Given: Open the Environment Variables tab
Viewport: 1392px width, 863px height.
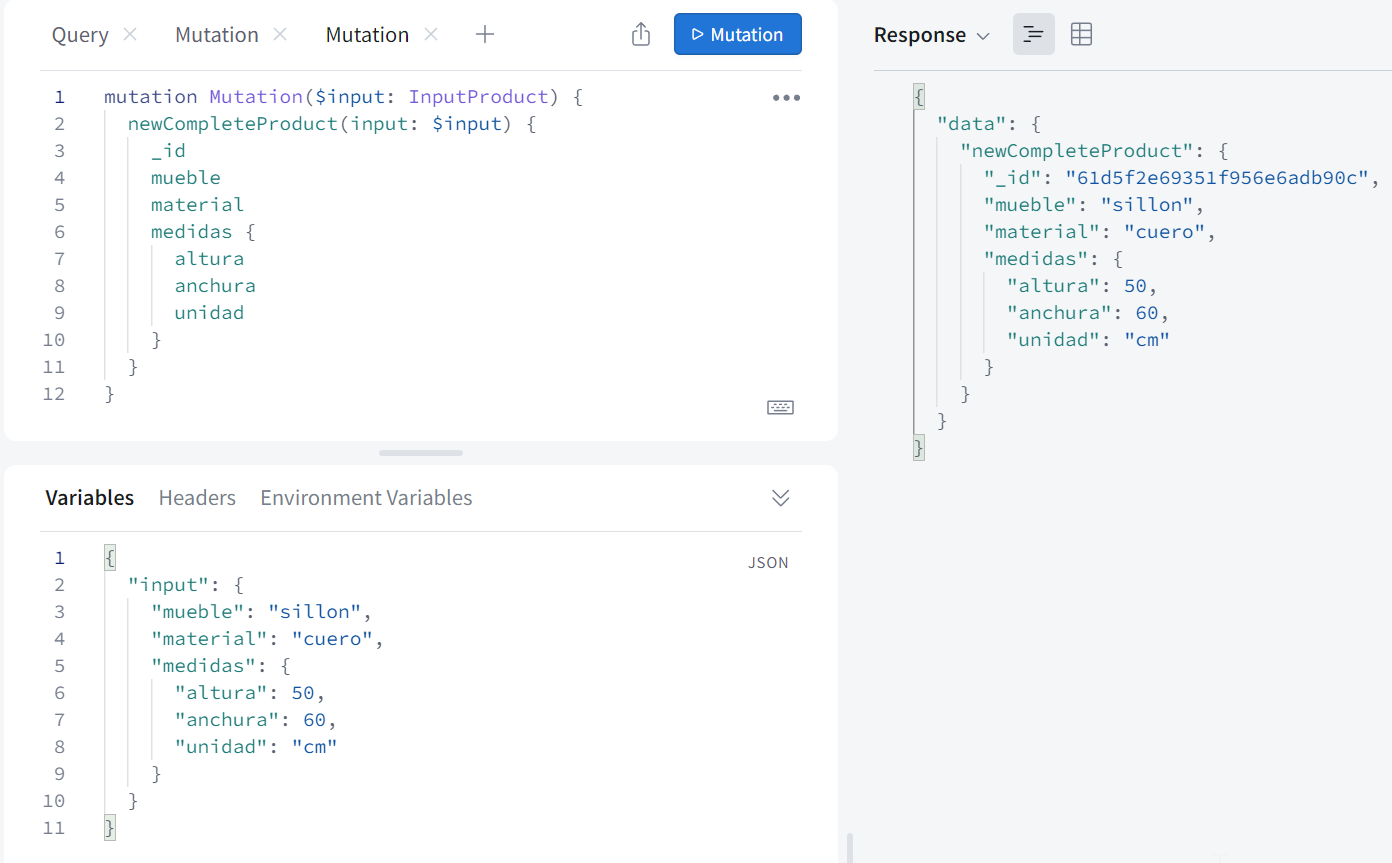Looking at the screenshot, I should coord(366,497).
